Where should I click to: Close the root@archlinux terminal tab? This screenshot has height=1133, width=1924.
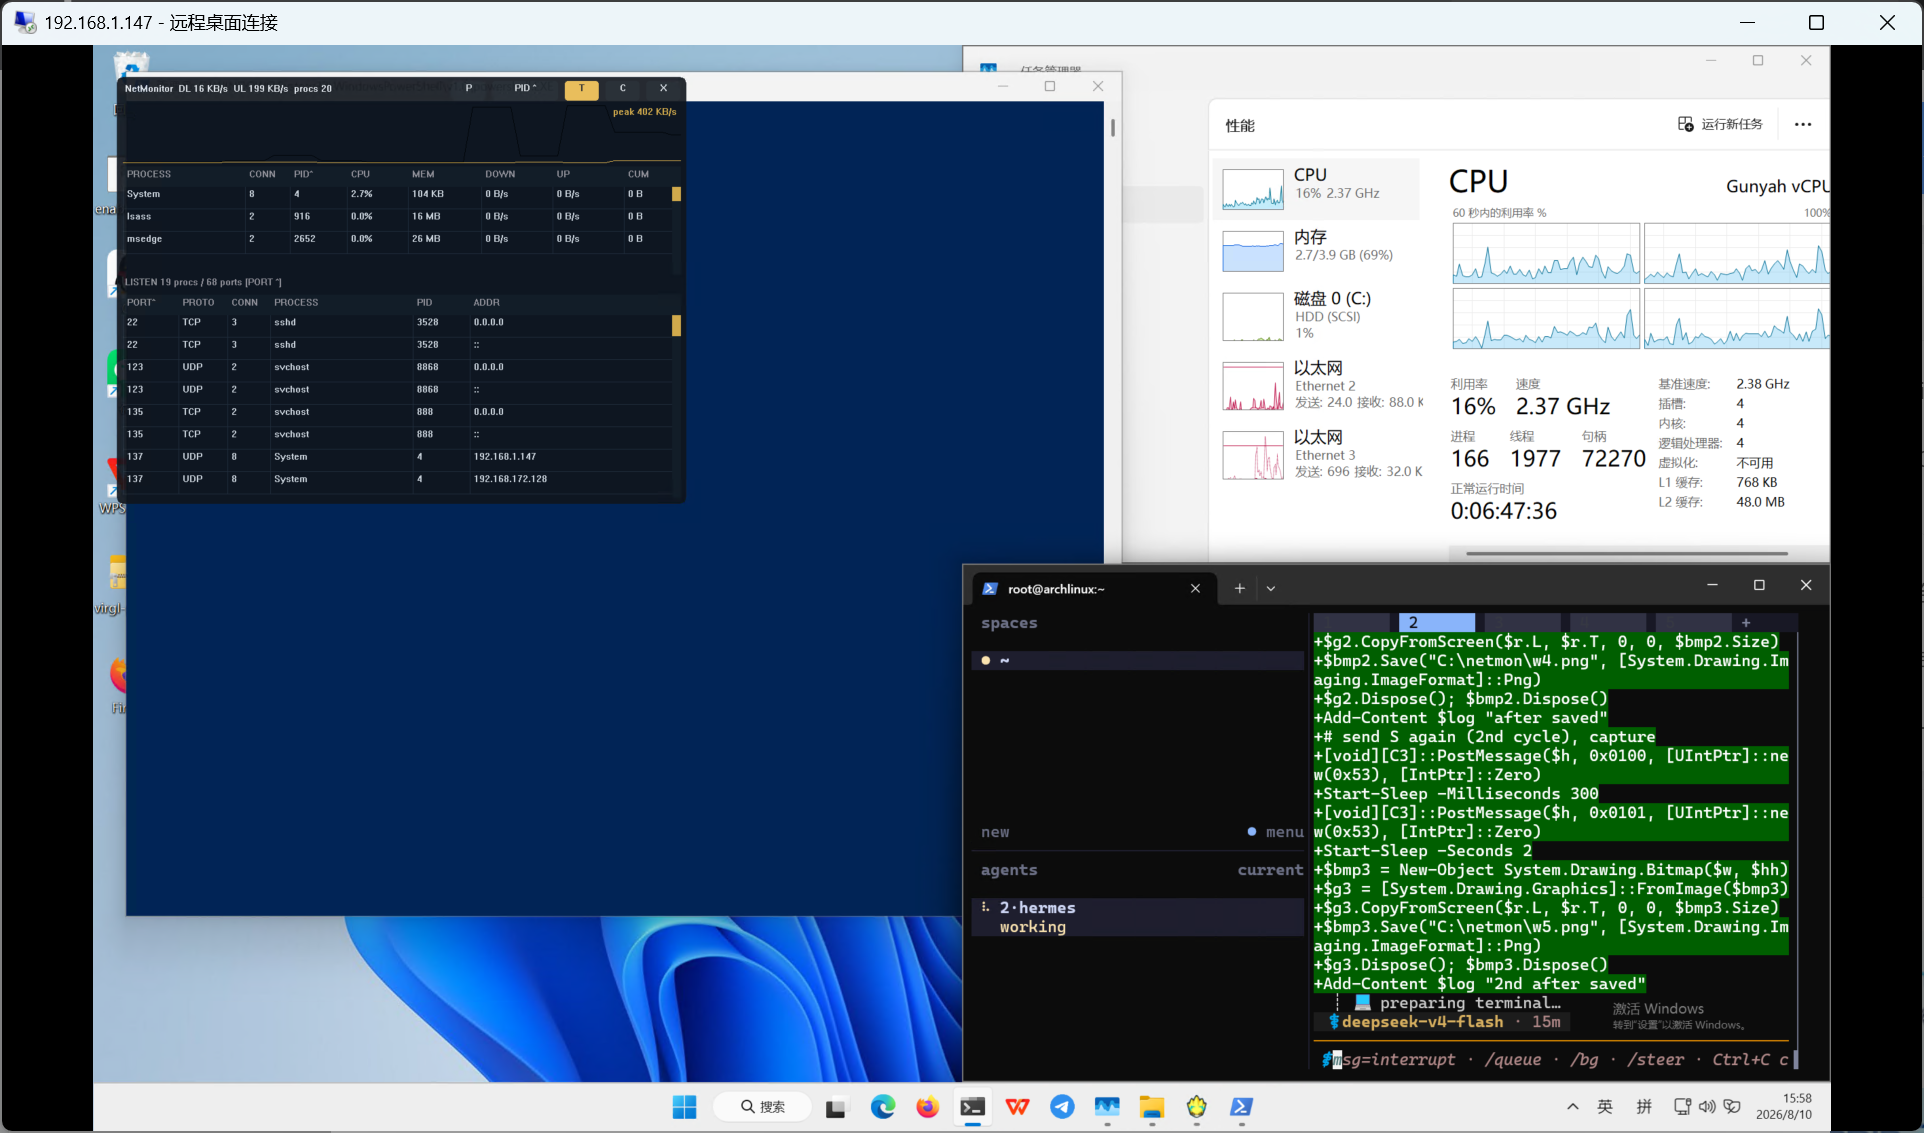[x=1195, y=588]
